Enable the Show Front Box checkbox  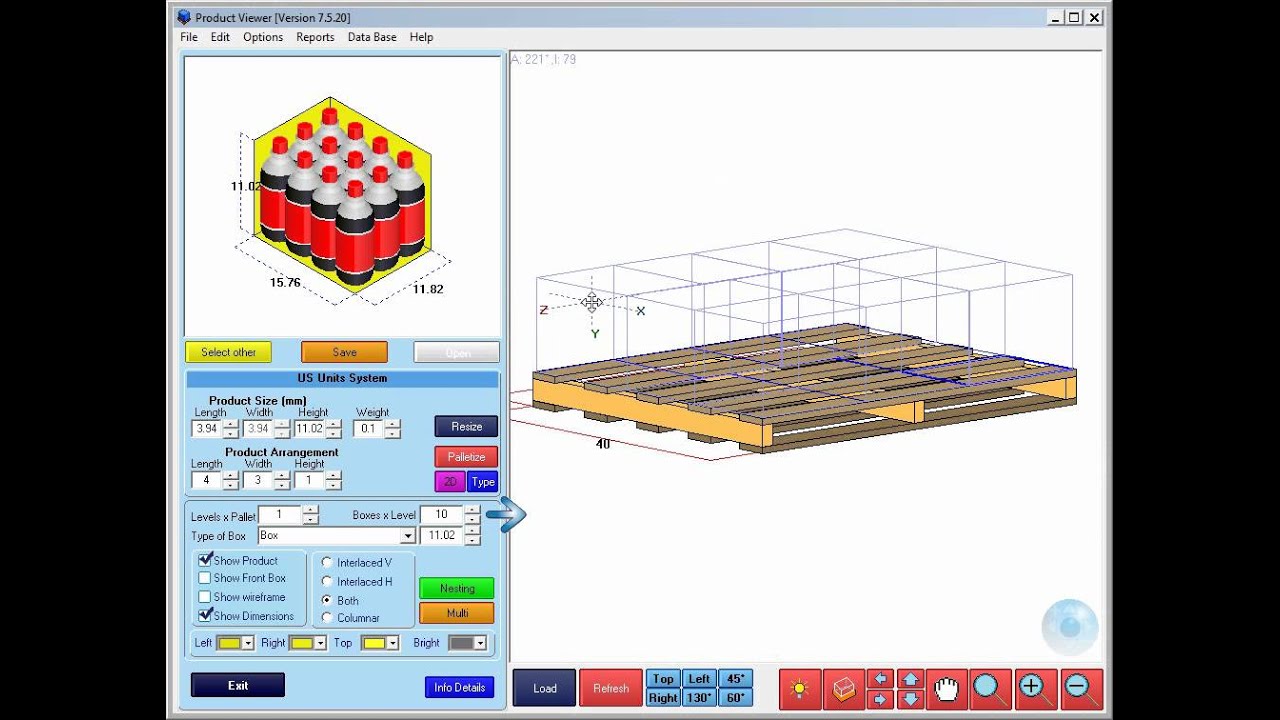(205, 578)
